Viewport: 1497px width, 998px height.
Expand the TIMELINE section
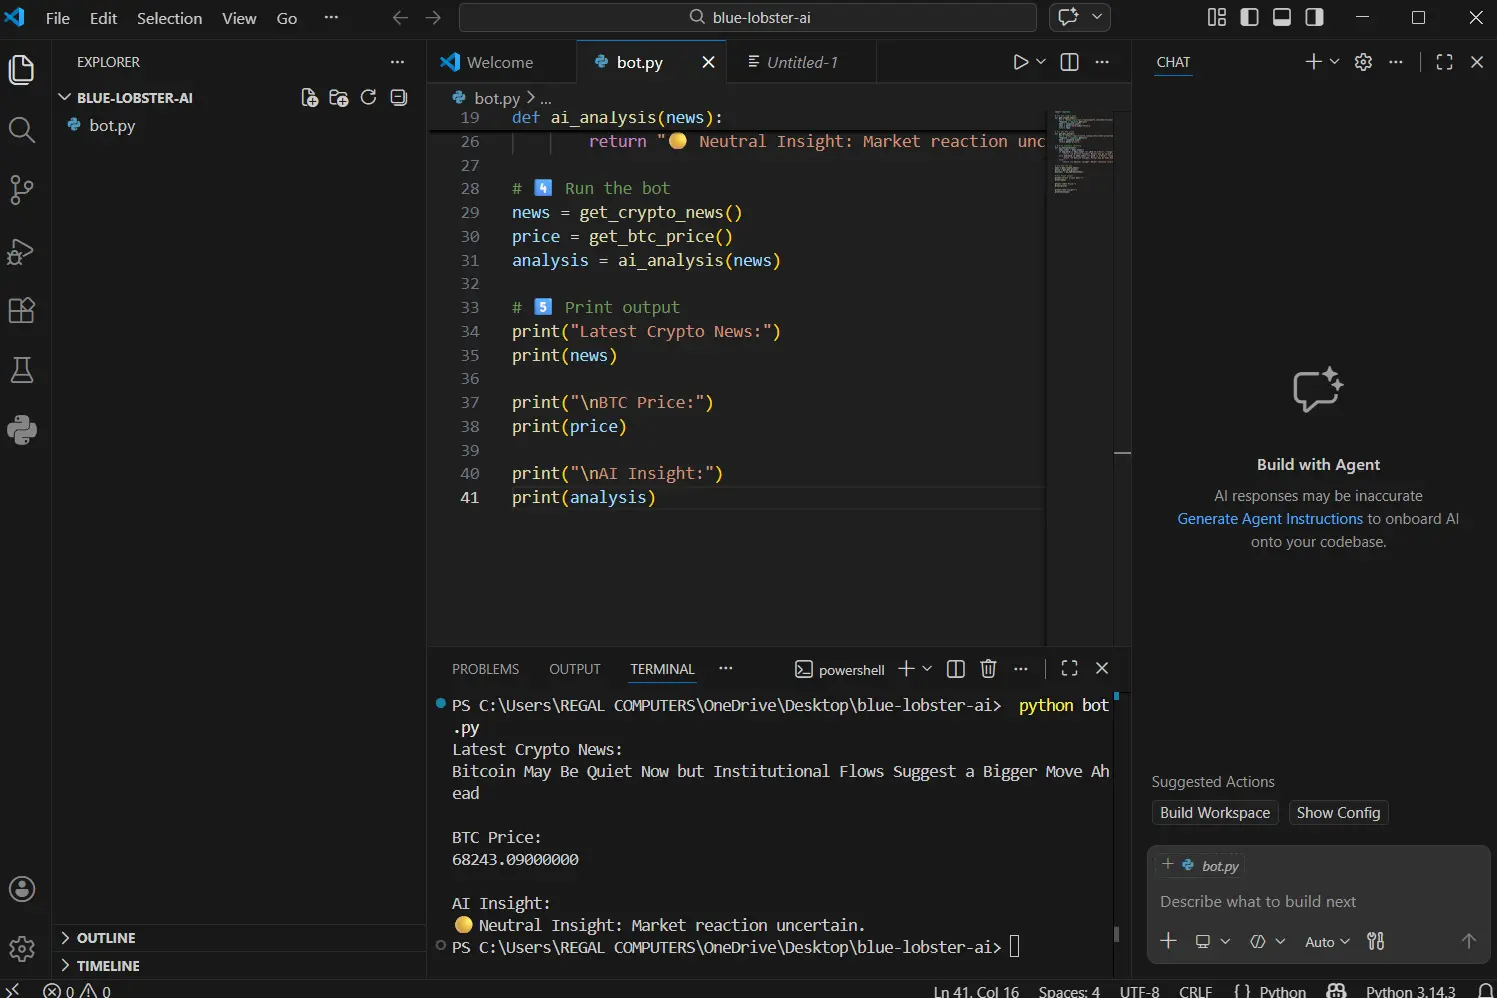(x=108, y=966)
